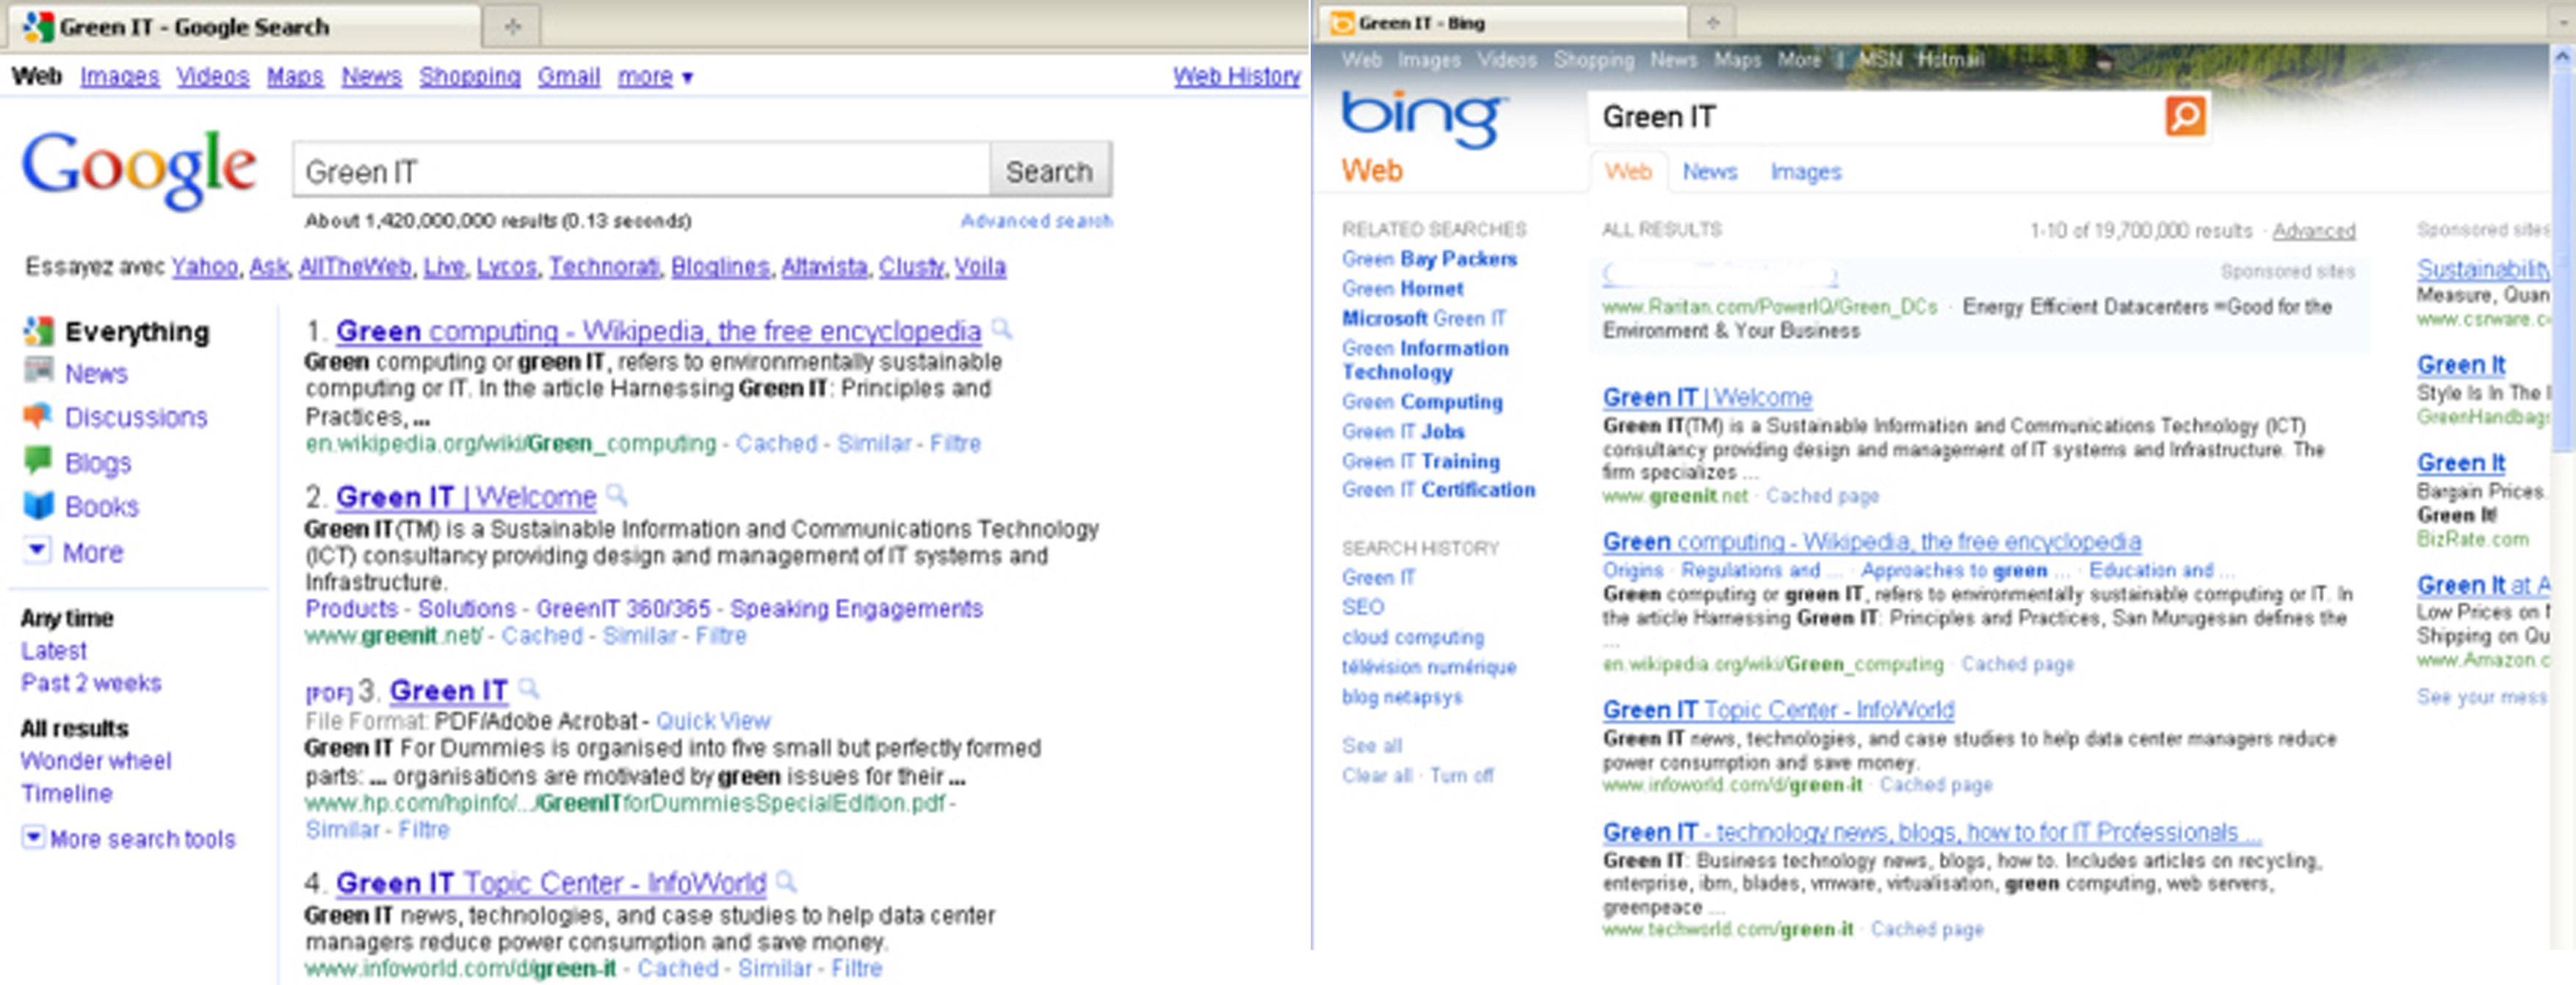2576x985 pixels.
Task: Switch to the News tab on Bing
Action: click(1709, 172)
